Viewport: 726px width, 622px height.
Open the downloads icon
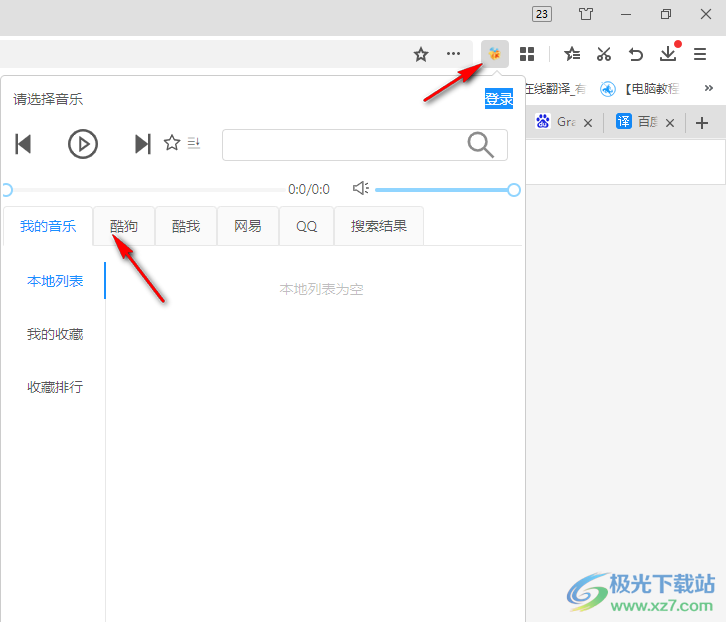pyautogui.click(x=668, y=53)
